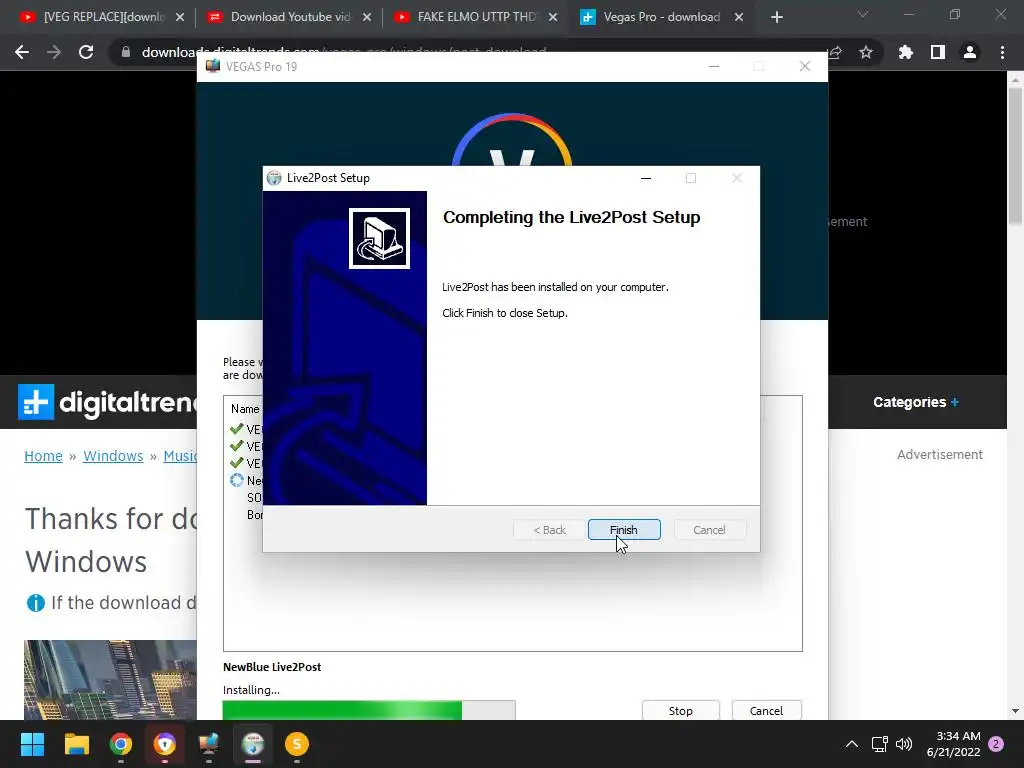Close the FAKE ELMO tab
The height and width of the screenshot is (768, 1024).
coord(553,17)
